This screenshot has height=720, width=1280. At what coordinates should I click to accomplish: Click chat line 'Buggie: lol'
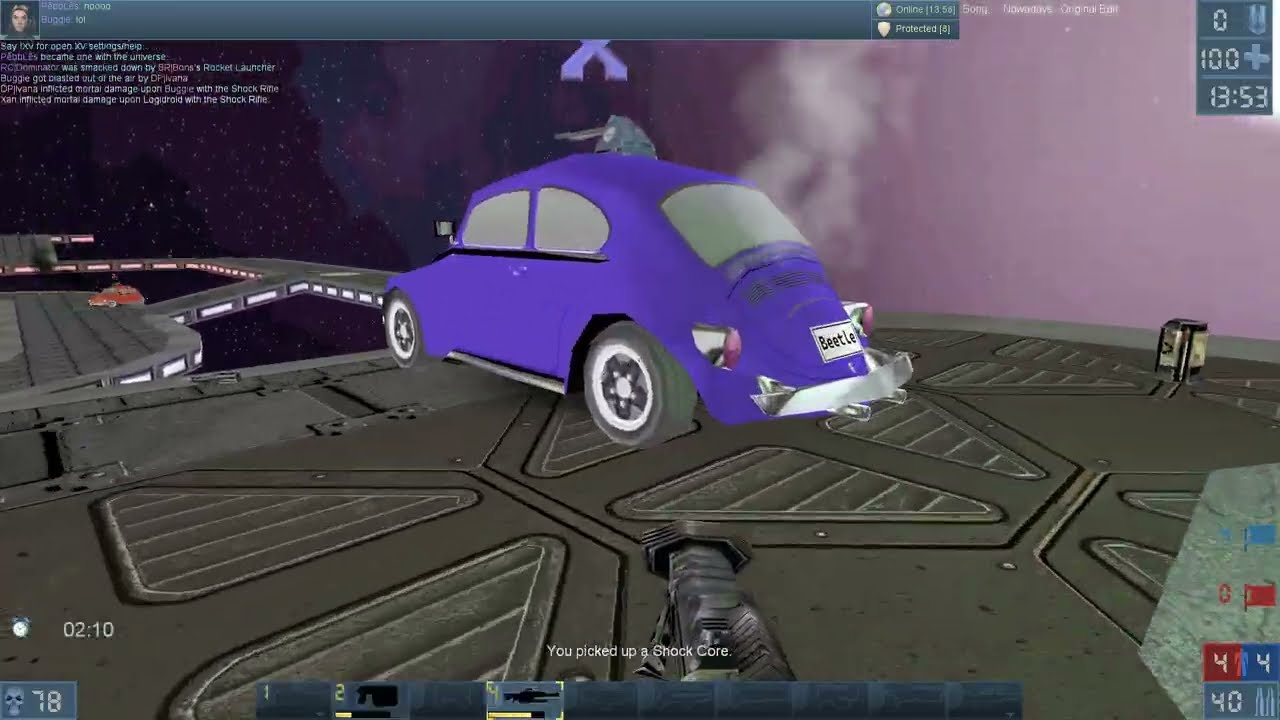click(63, 20)
